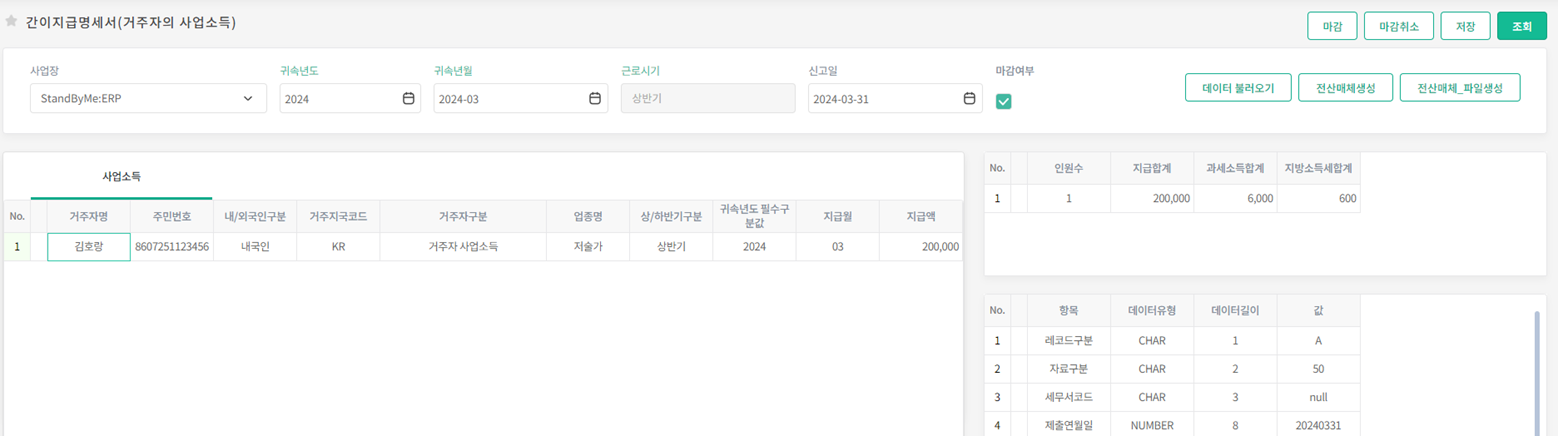1558x436 pixels.
Task: Toggle the 마감여부 checkbox
Action: (1004, 101)
